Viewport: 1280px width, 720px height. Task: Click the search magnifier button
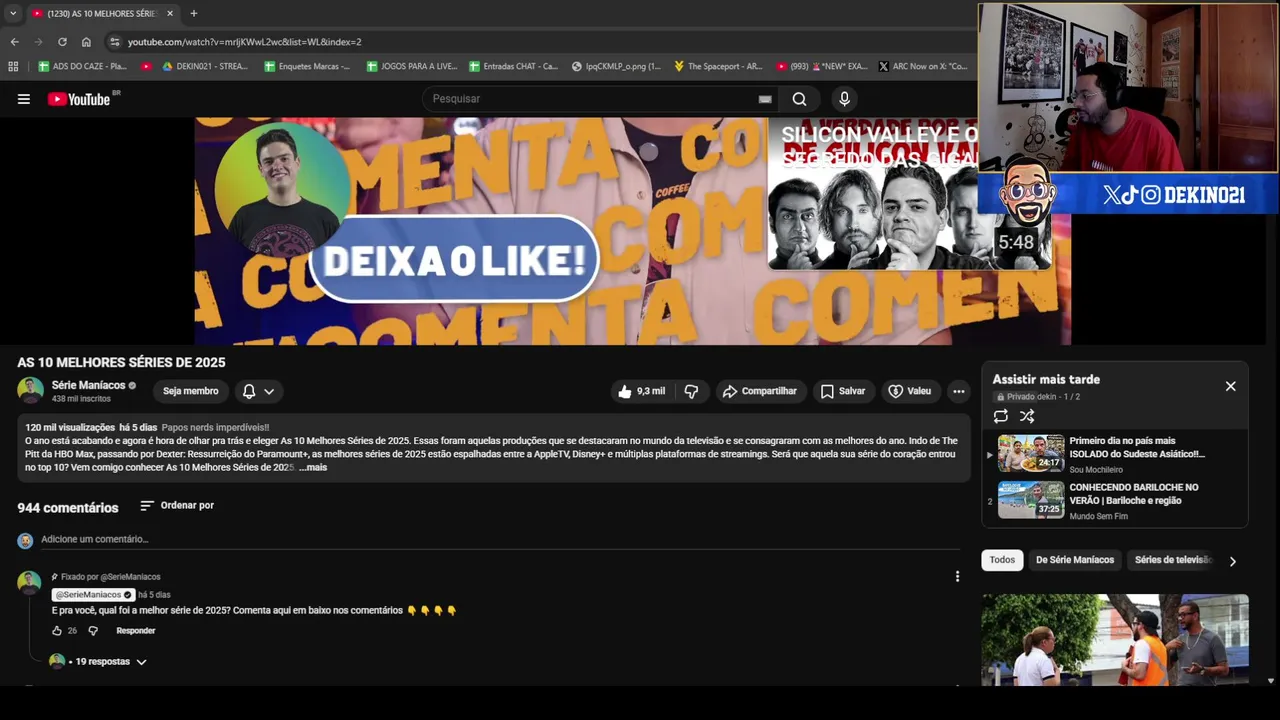pos(799,99)
